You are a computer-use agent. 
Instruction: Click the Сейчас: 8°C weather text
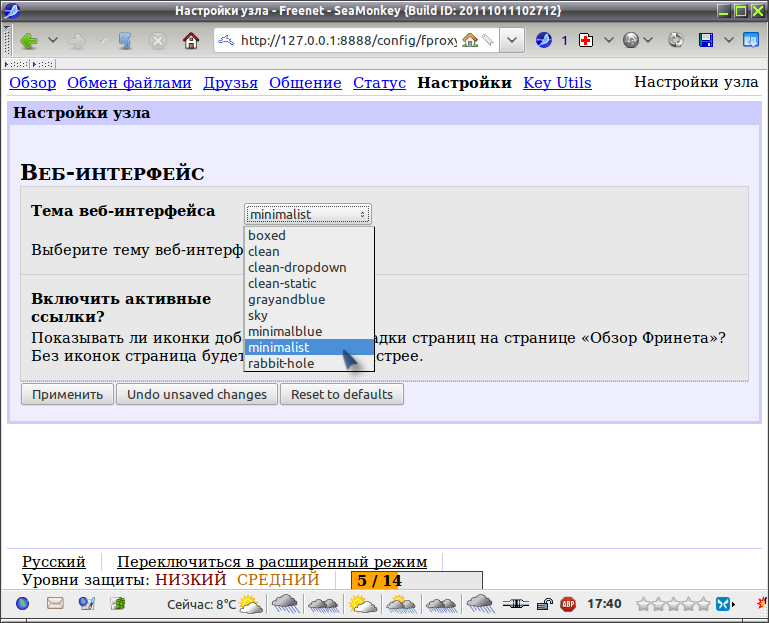(202, 604)
